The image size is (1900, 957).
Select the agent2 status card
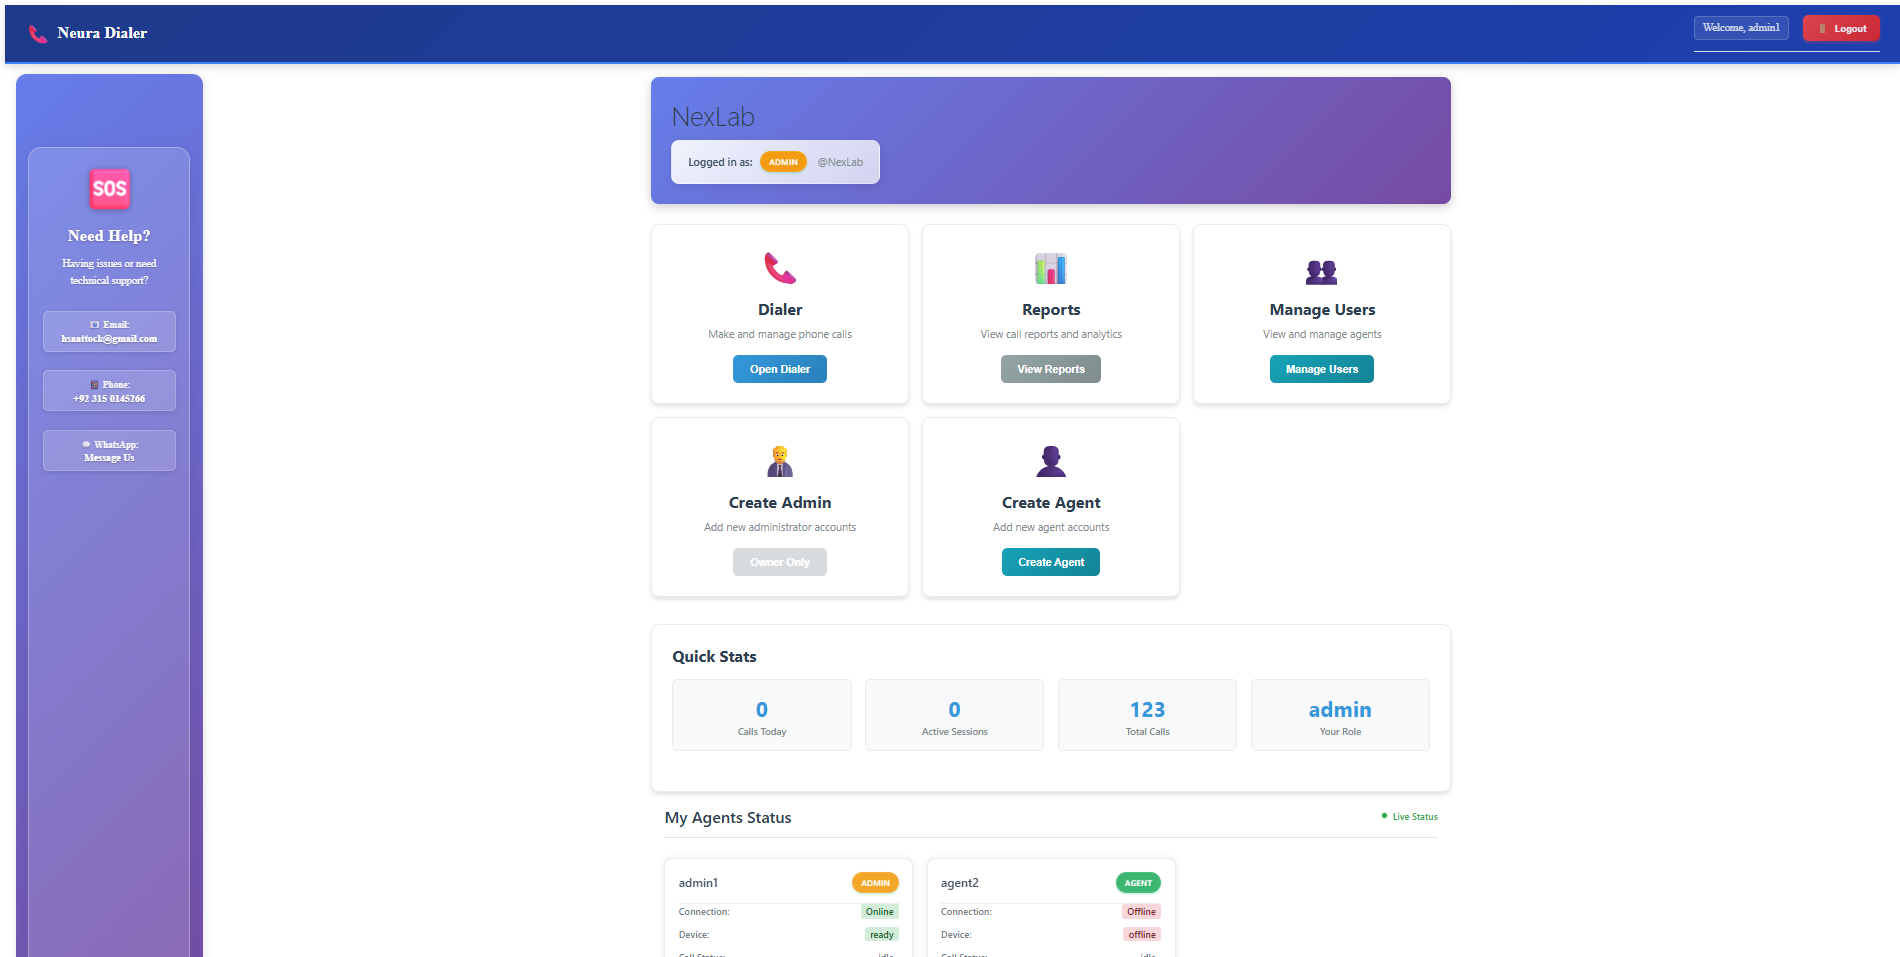(1050, 905)
